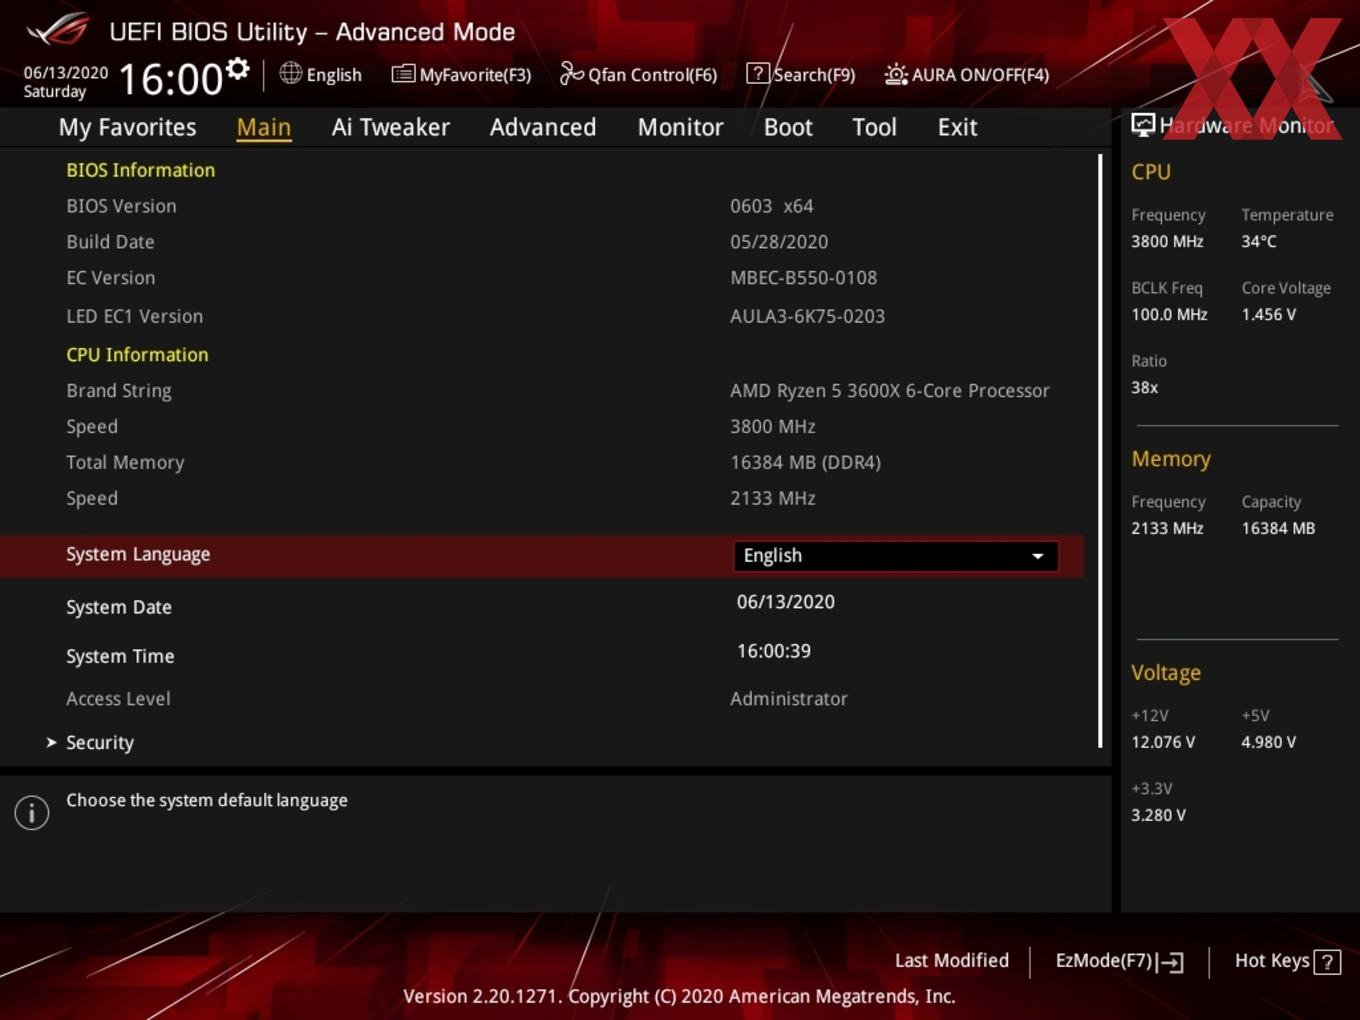1360x1020 pixels.
Task: Click the Choose the system default language hint
Action: point(207,800)
